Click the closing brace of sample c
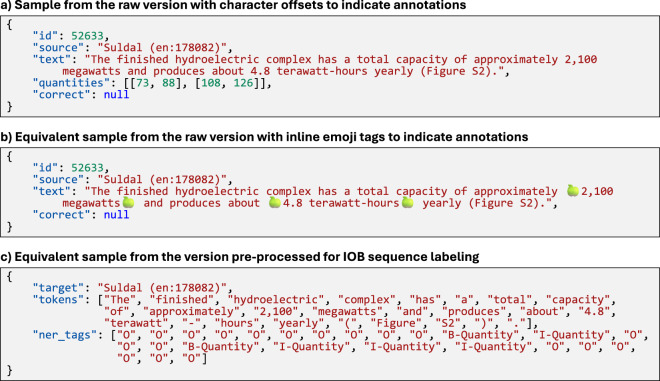Screen dimensions: 660x381 pos(10,370)
